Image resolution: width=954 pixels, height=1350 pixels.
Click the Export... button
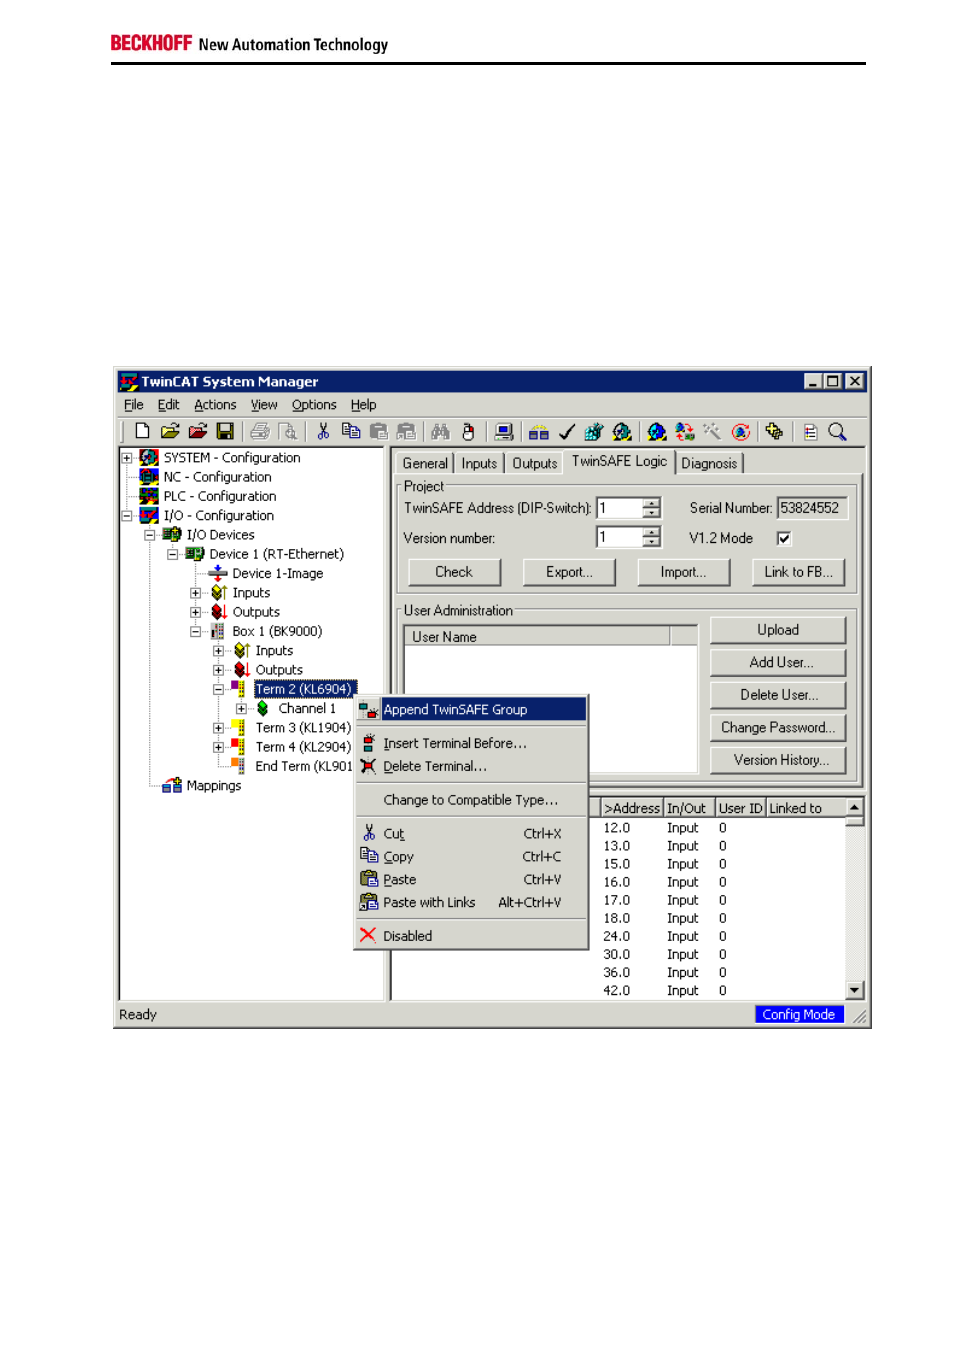pyautogui.click(x=569, y=572)
